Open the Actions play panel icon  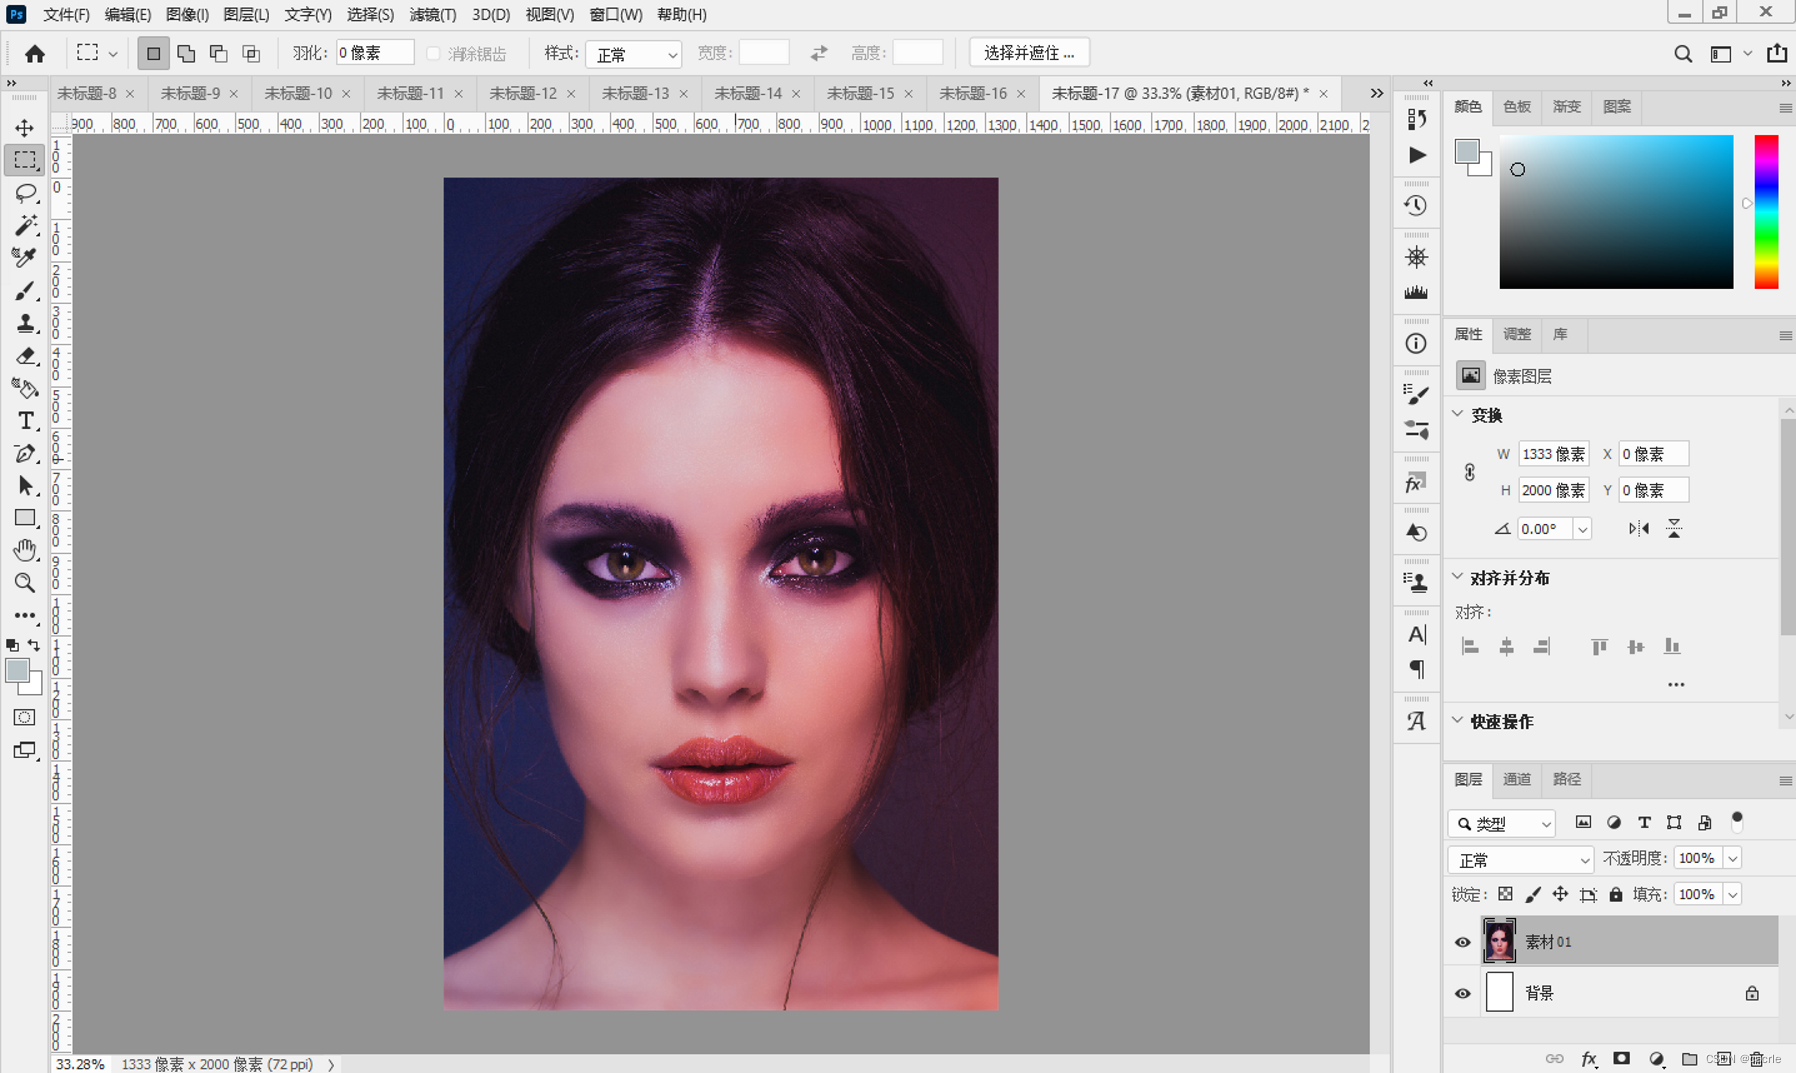pos(1417,155)
